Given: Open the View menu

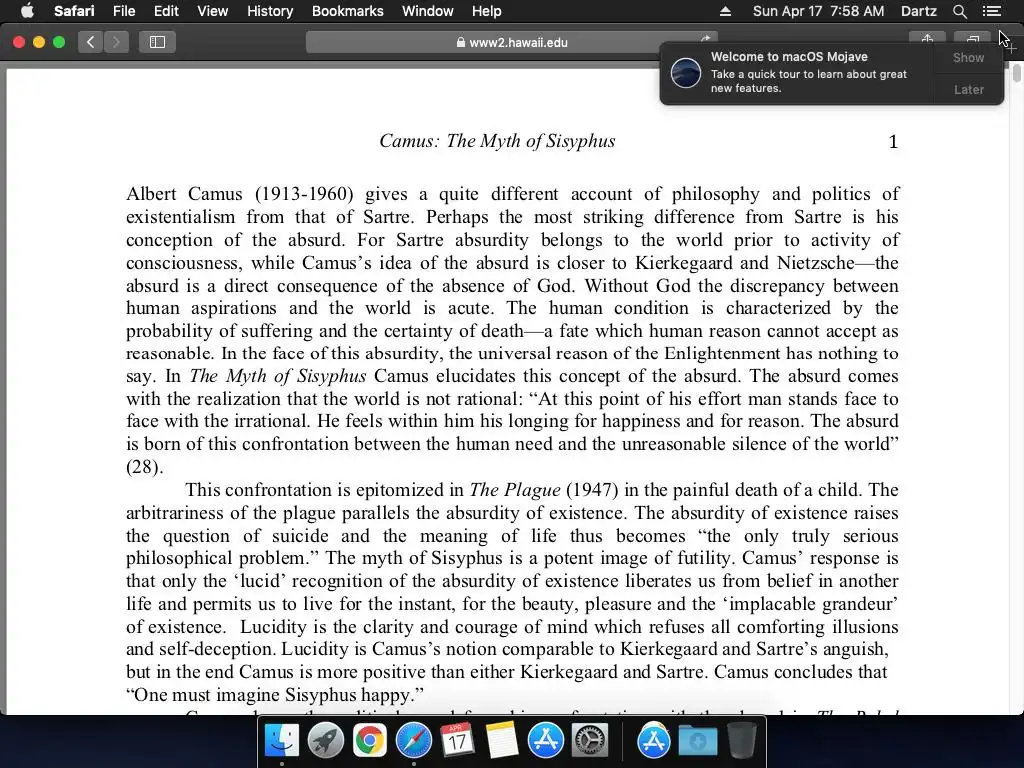Looking at the screenshot, I should coord(213,11).
